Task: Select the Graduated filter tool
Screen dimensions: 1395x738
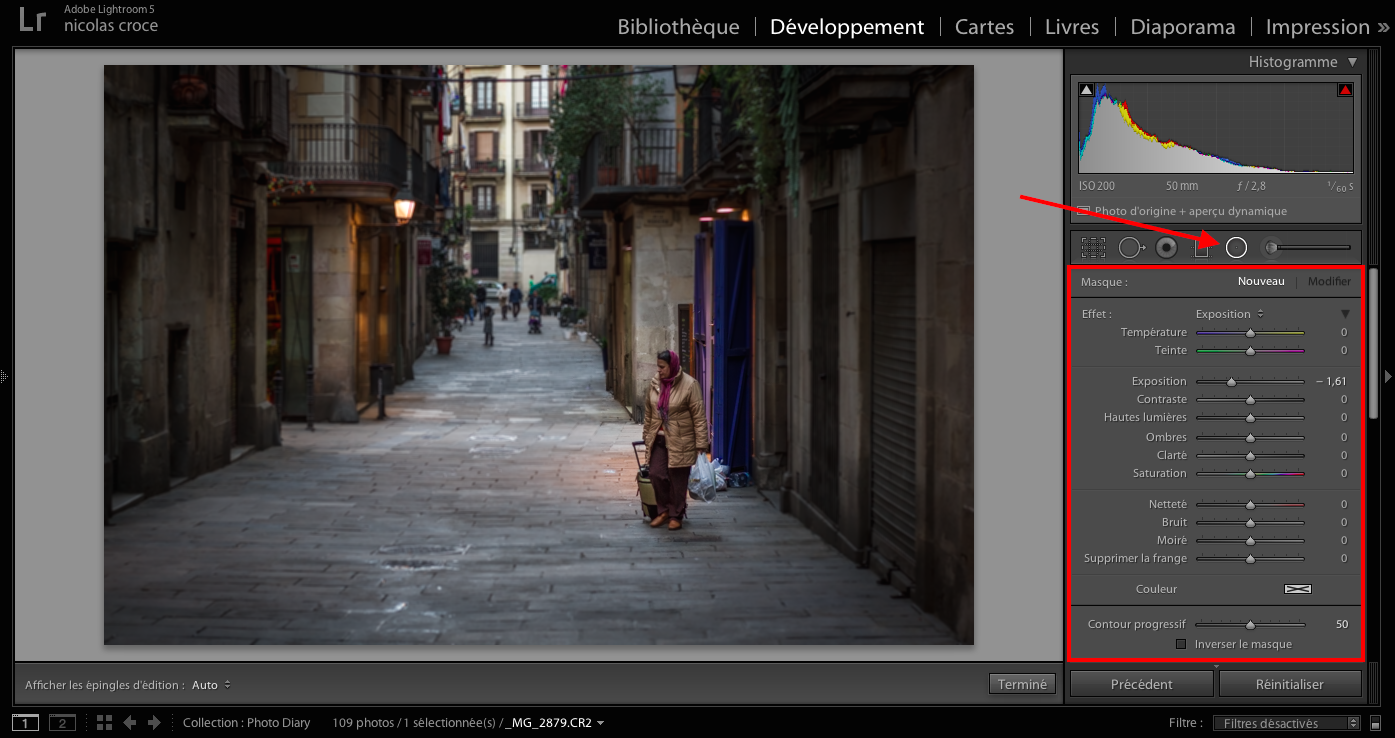Action: [1200, 247]
